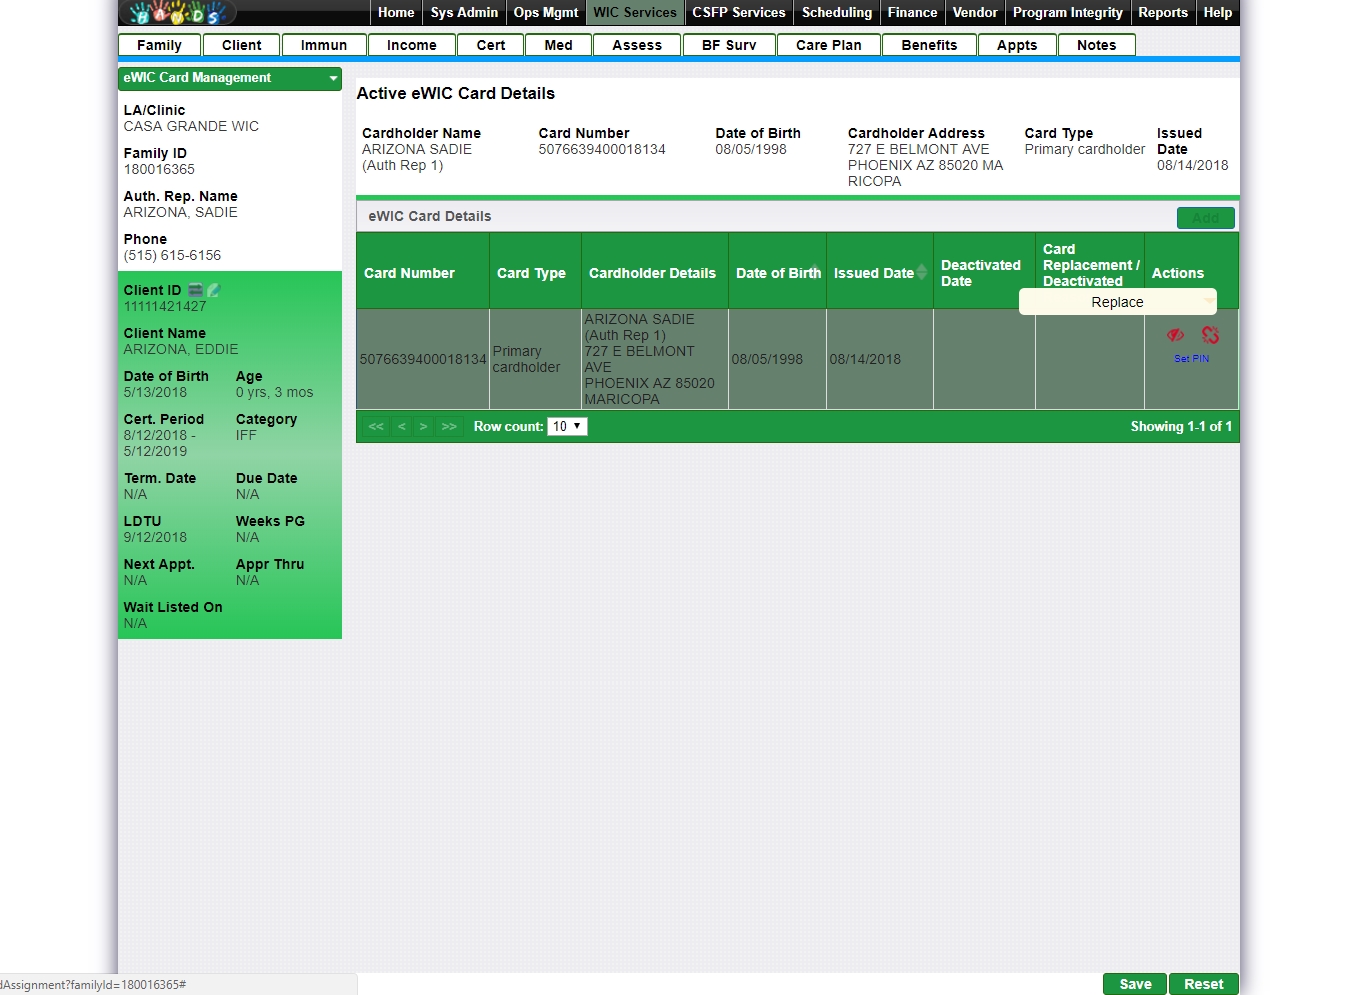Viewport: 1356px width, 995px height.
Task: Go to next page of card table
Action: [424, 427]
